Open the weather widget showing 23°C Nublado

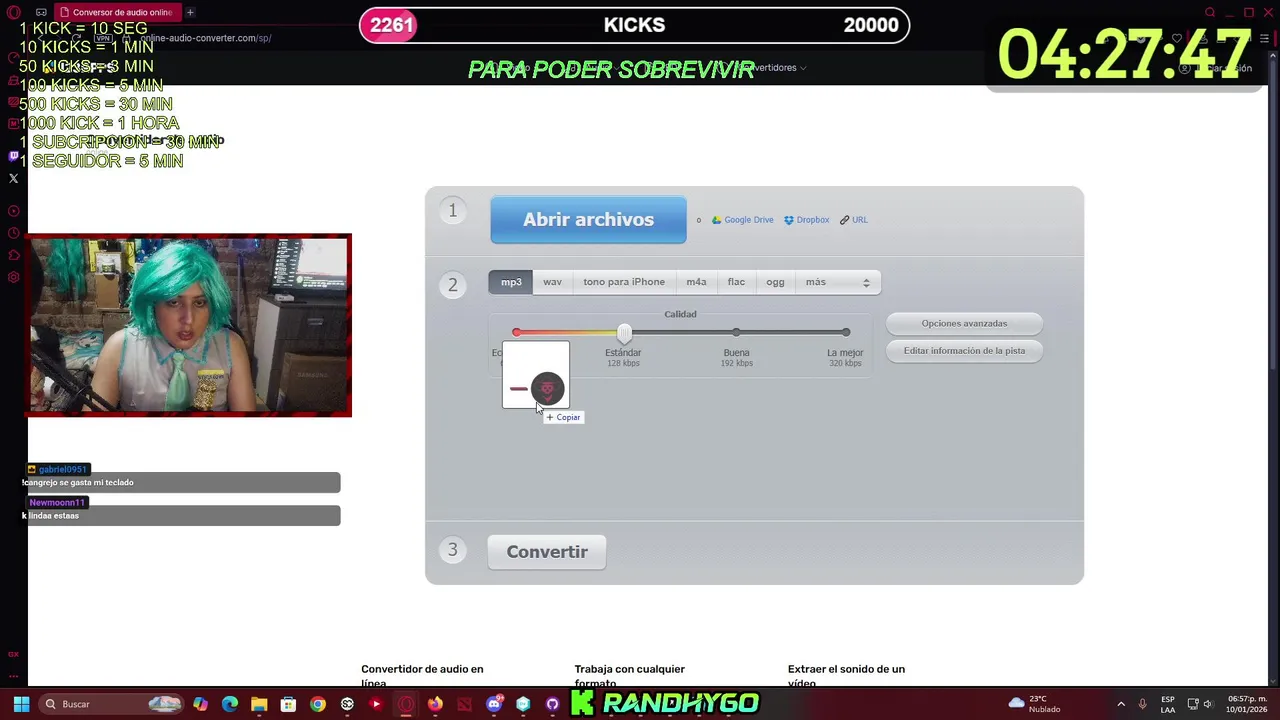coord(1035,704)
